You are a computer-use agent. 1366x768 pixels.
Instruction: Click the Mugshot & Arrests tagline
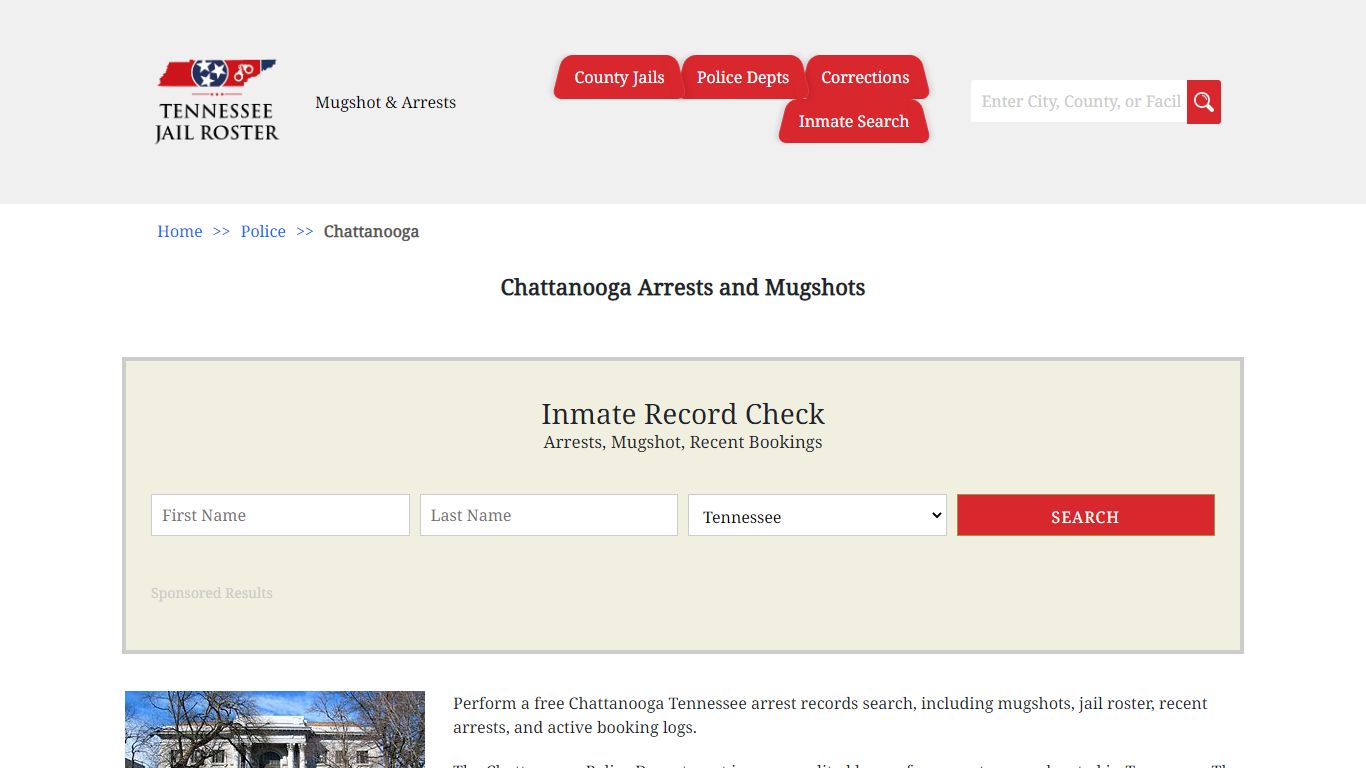(386, 102)
